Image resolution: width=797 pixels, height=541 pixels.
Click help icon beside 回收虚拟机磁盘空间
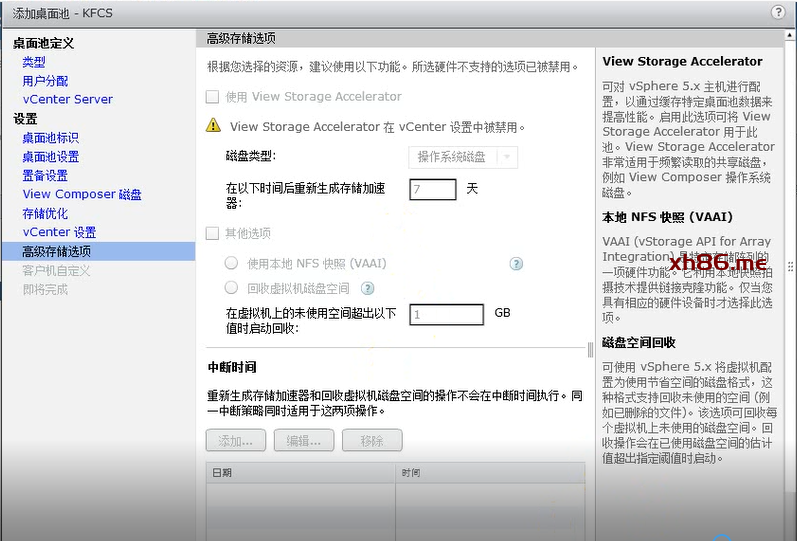(x=367, y=288)
